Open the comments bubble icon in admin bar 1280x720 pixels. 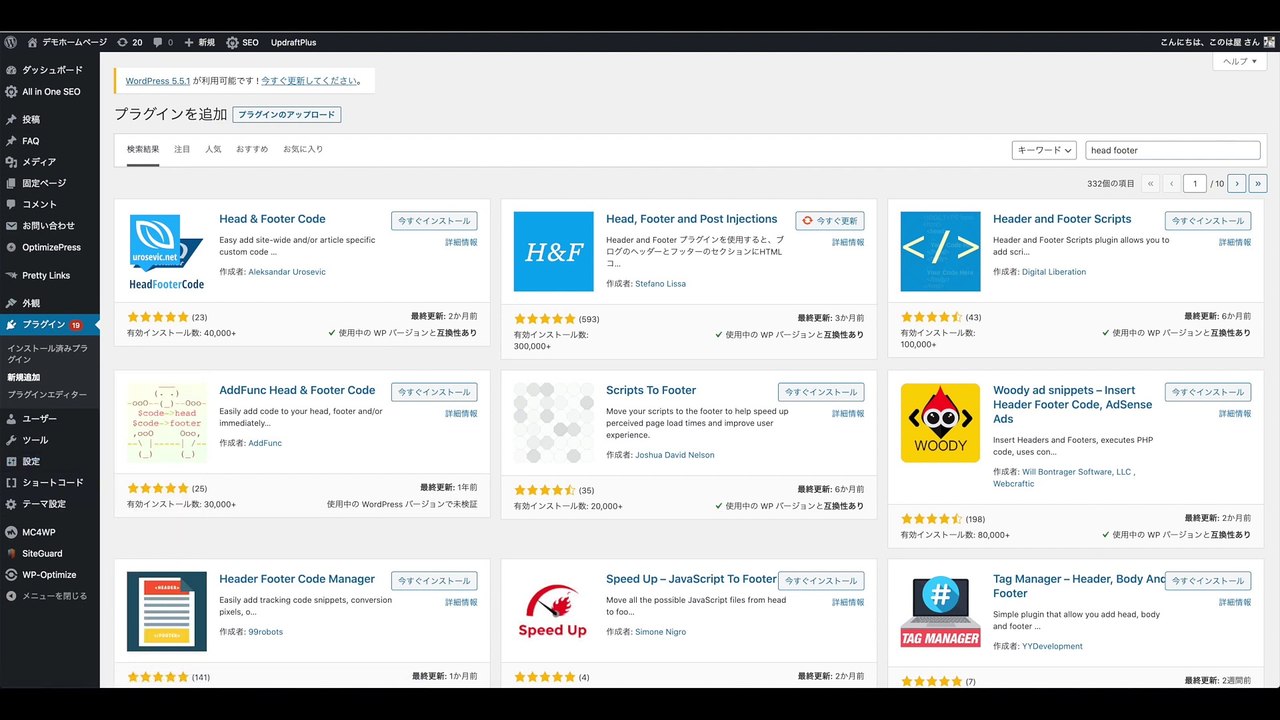point(158,42)
